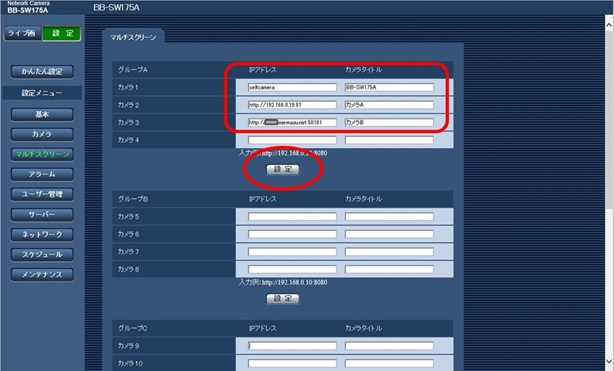The height and width of the screenshot is (371, 614).
Task: Open かんたん設定 easy setup
Action: (42, 71)
